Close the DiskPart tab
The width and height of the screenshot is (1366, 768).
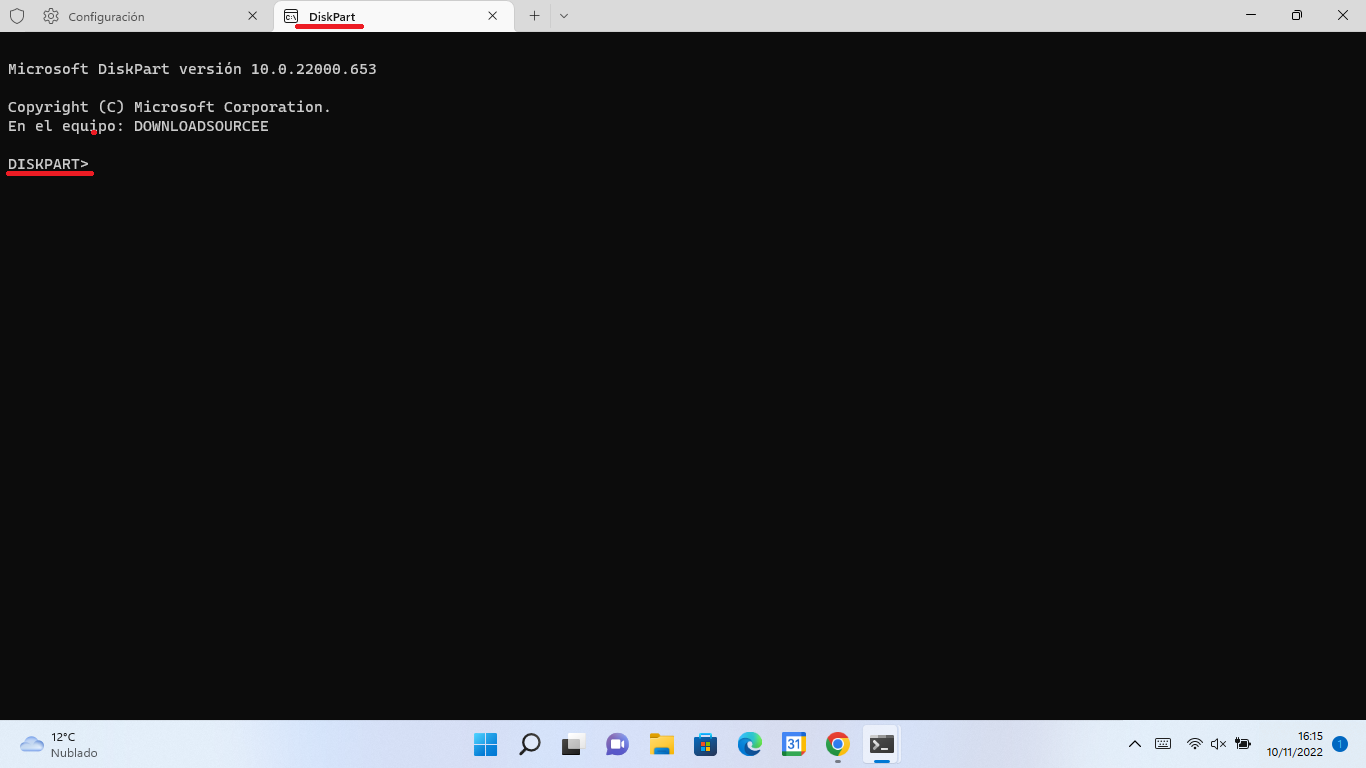(x=493, y=16)
